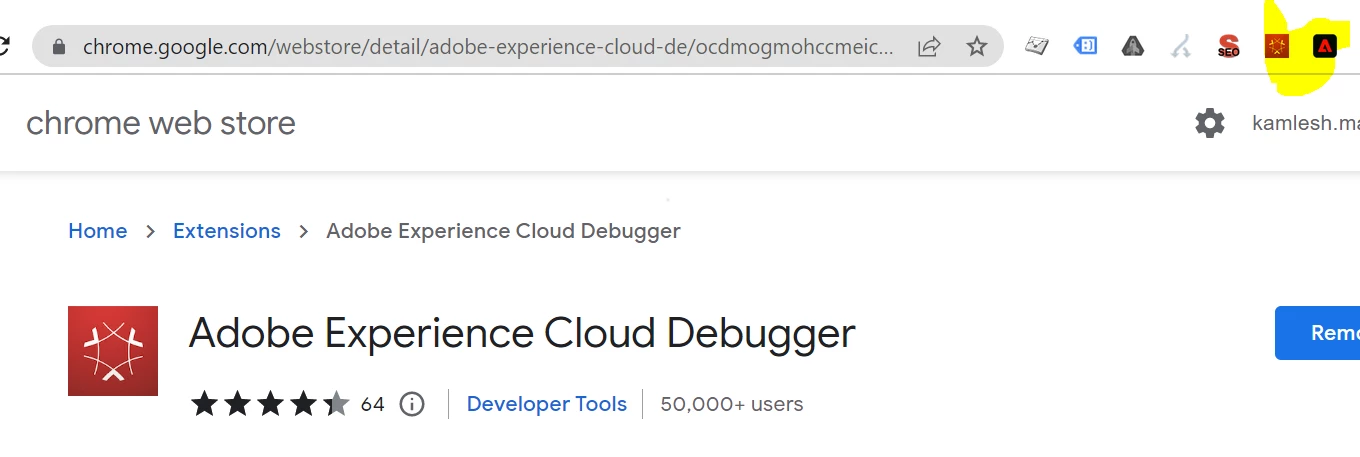Viewport: 1360px width, 457px height.
Task: Open Adobe Experience Cloud Debugger toolbar extension
Action: tap(1277, 46)
